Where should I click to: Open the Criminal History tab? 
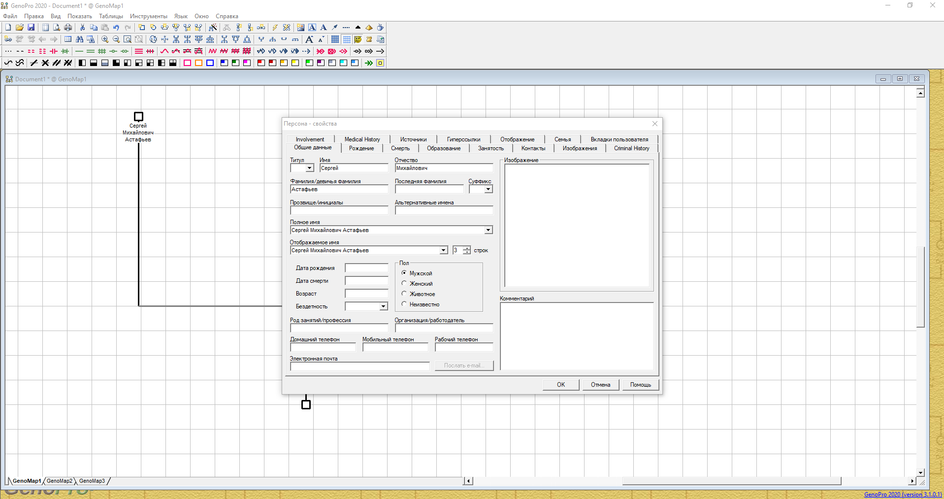tap(632, 148)
